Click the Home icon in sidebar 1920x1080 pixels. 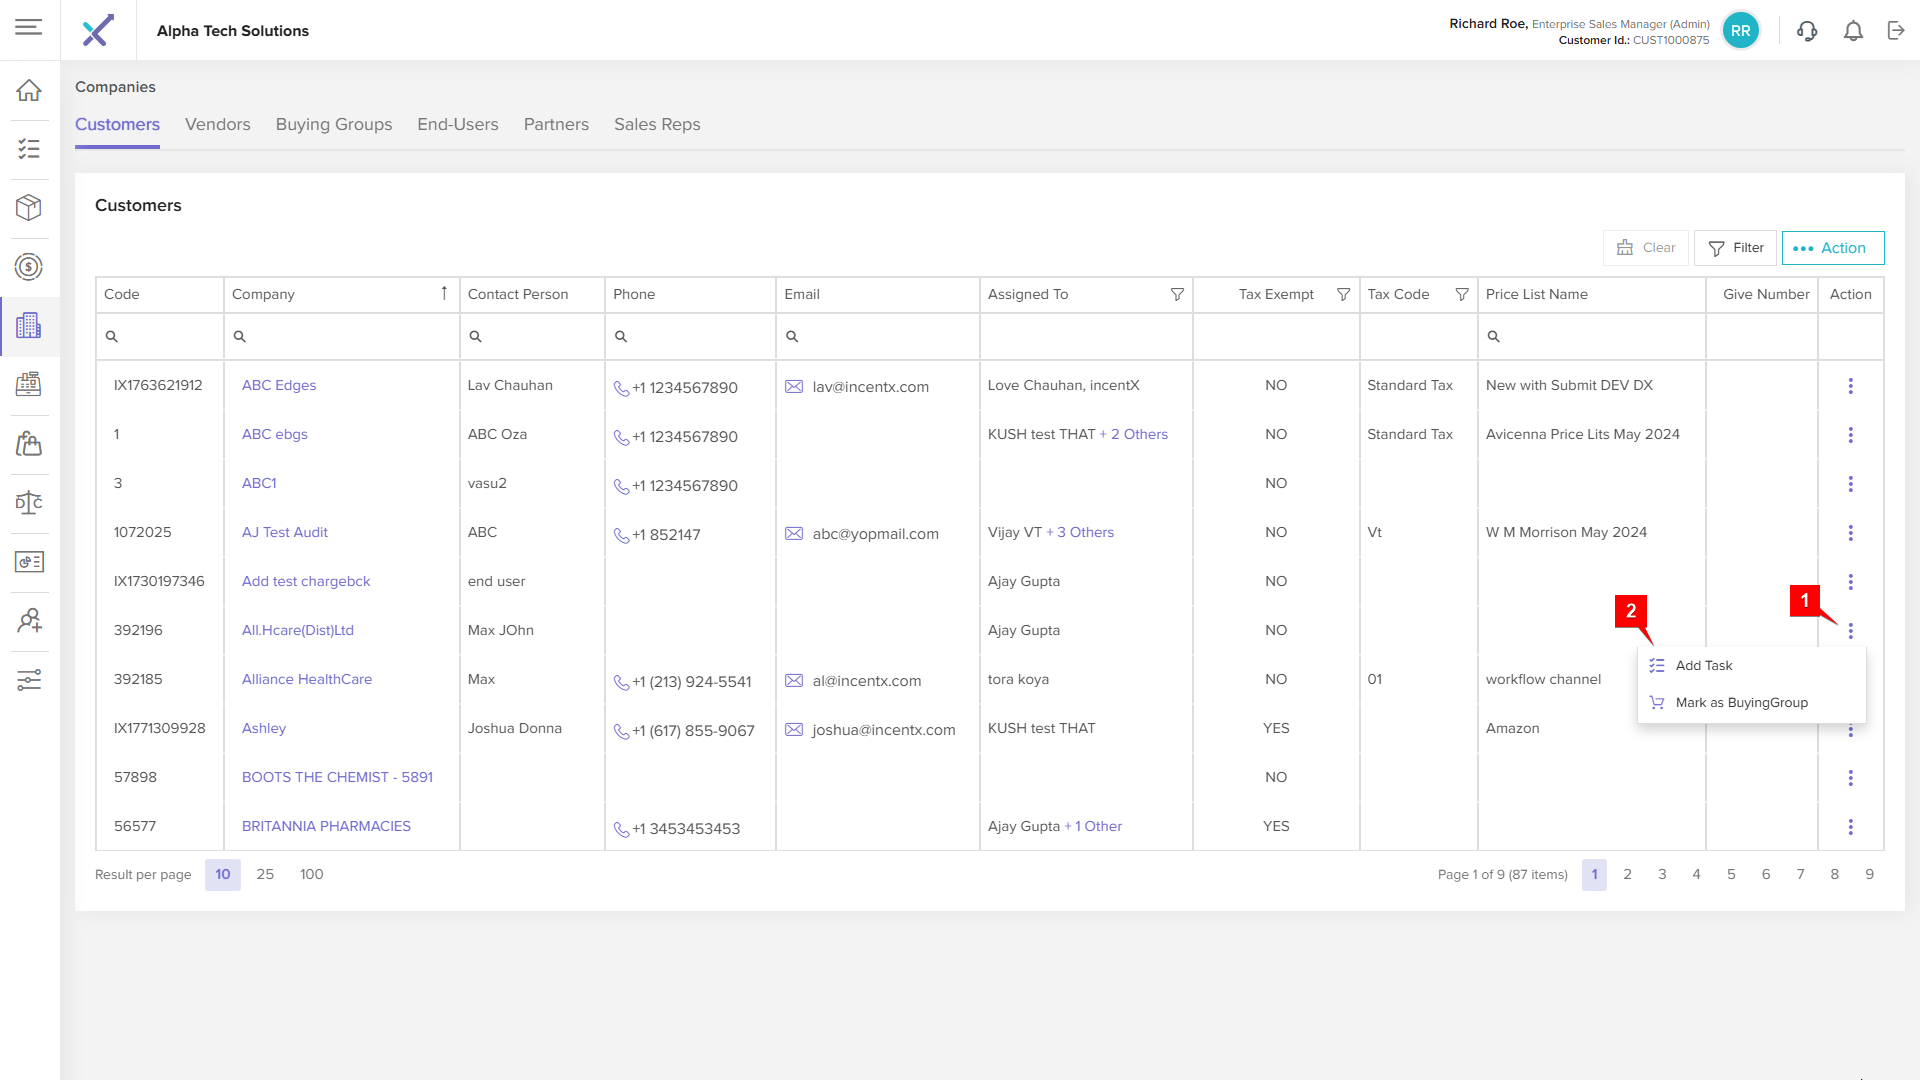(29, 91)
